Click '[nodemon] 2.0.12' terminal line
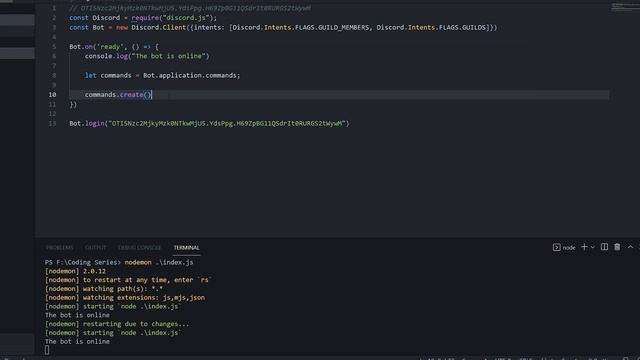Image resolution: width=640 pixels, height=360 pixels. (x=76, y=271)
